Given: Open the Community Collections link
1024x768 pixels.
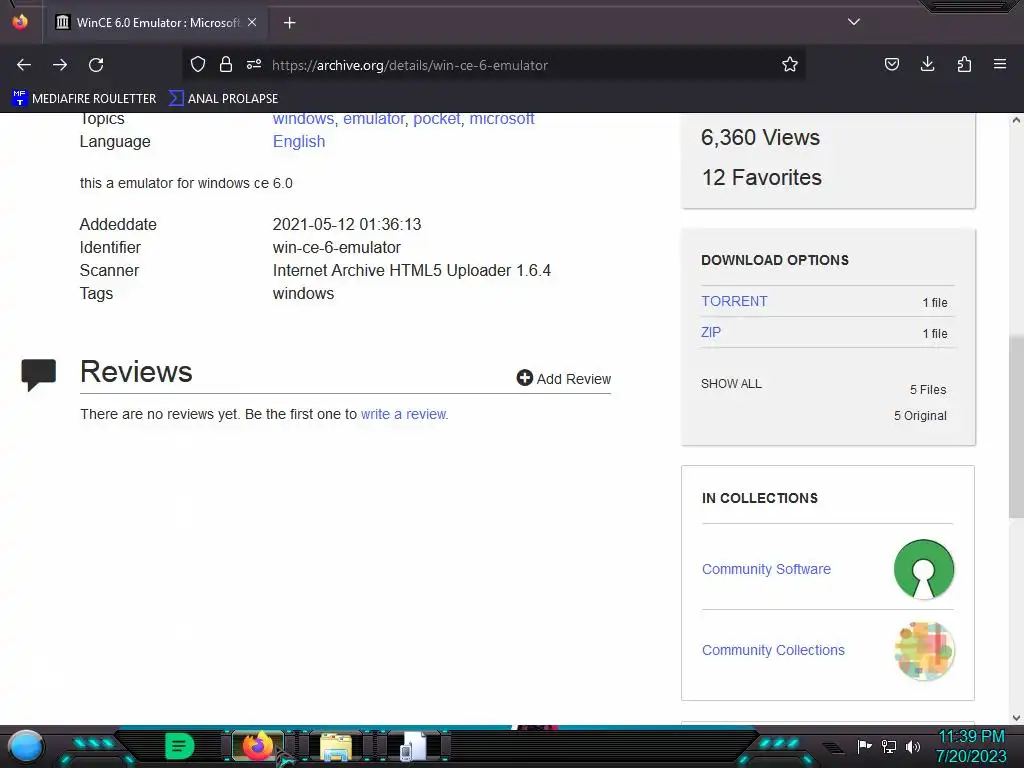Looking at the screenshot, I should tap(773, 650).
